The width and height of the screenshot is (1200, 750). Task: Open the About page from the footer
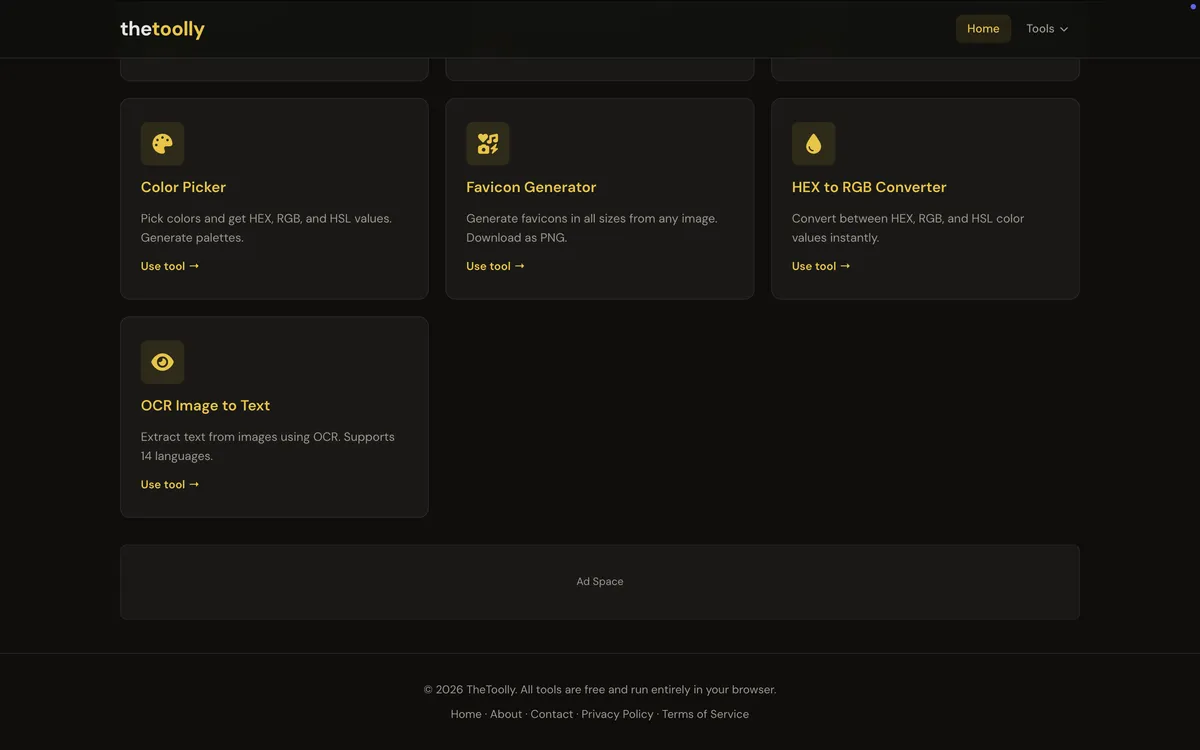tap(506, 713)
